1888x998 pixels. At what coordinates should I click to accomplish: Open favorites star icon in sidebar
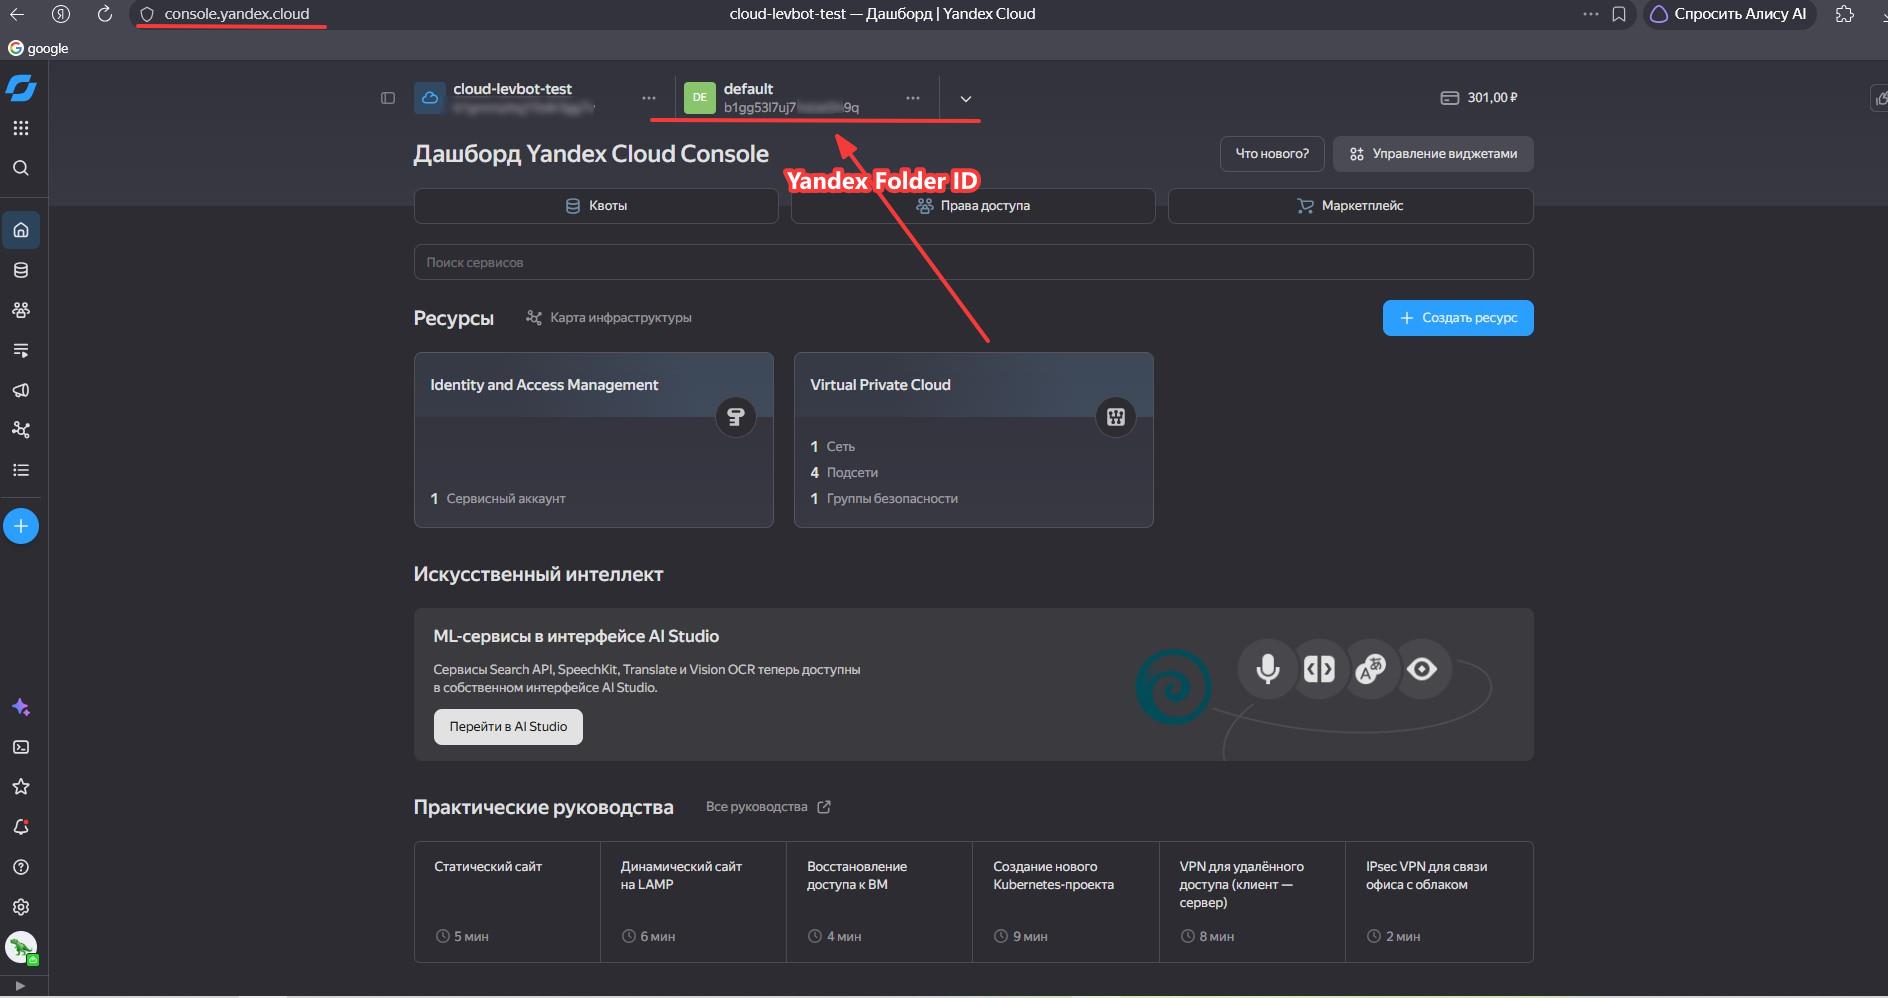(x=21, y=787)
